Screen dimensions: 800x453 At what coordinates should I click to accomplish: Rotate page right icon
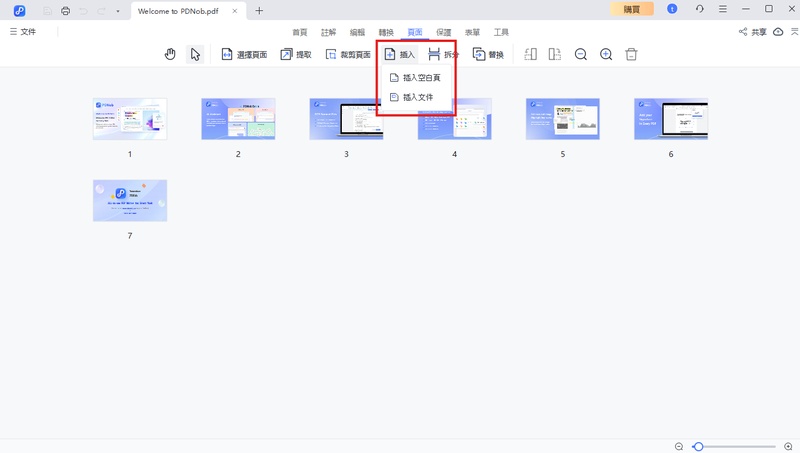click(555, 54)
